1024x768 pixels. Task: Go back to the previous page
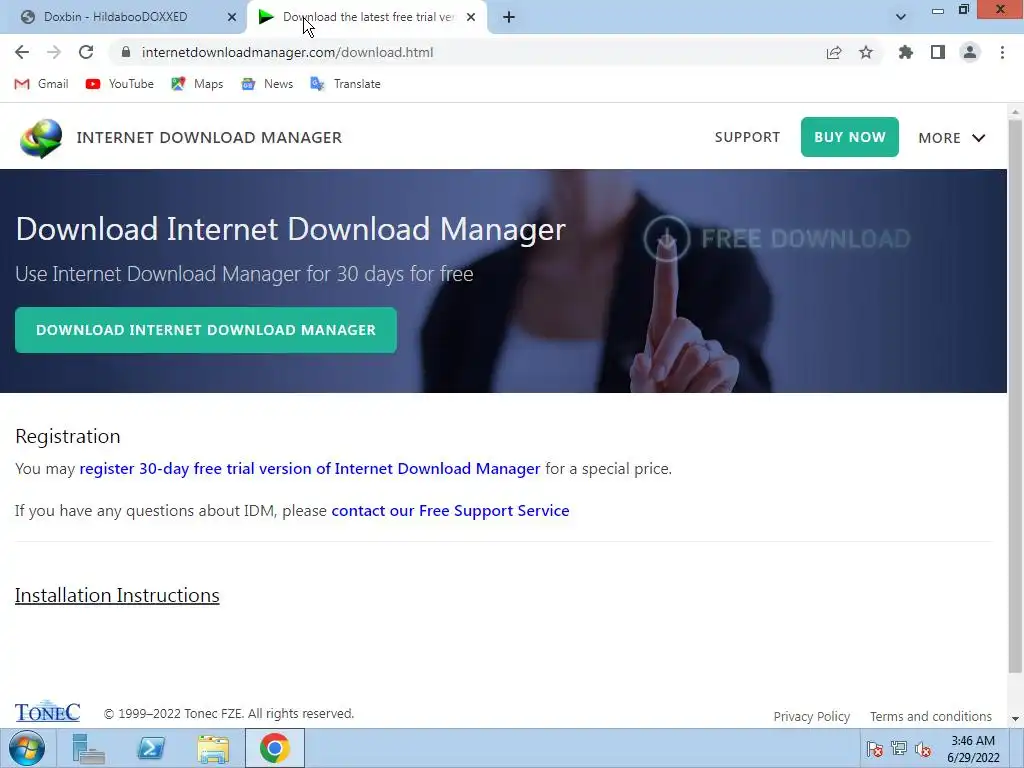pos(22,52)
